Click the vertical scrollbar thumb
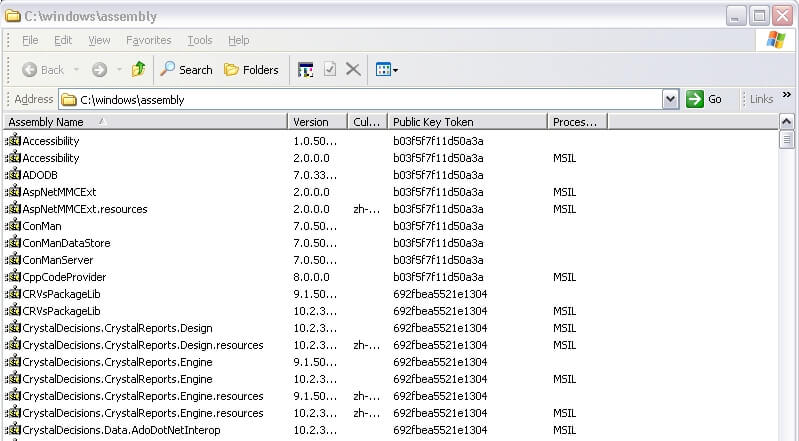This screenshot has width=799, height=441. [786, 140]
